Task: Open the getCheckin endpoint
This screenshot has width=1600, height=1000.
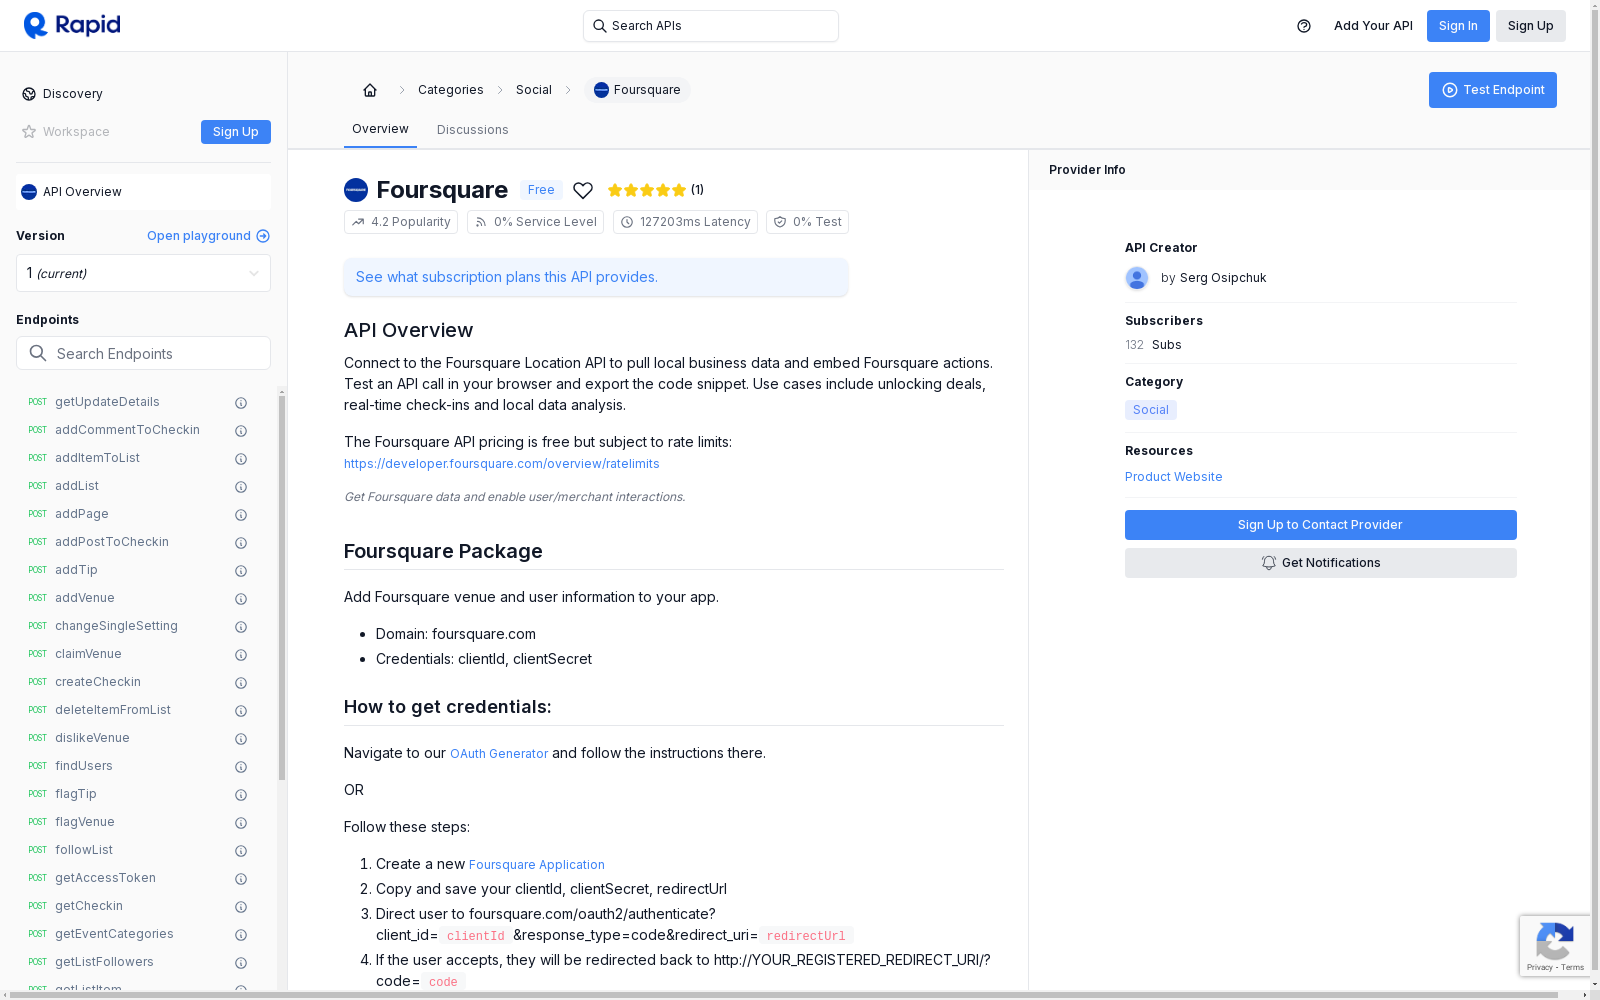Action: click(89, 906)
